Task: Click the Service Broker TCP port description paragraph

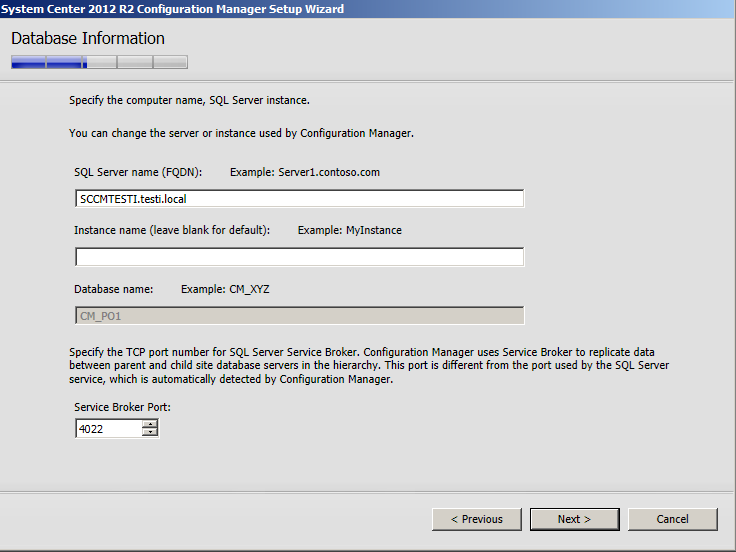Action: point(369,366)
